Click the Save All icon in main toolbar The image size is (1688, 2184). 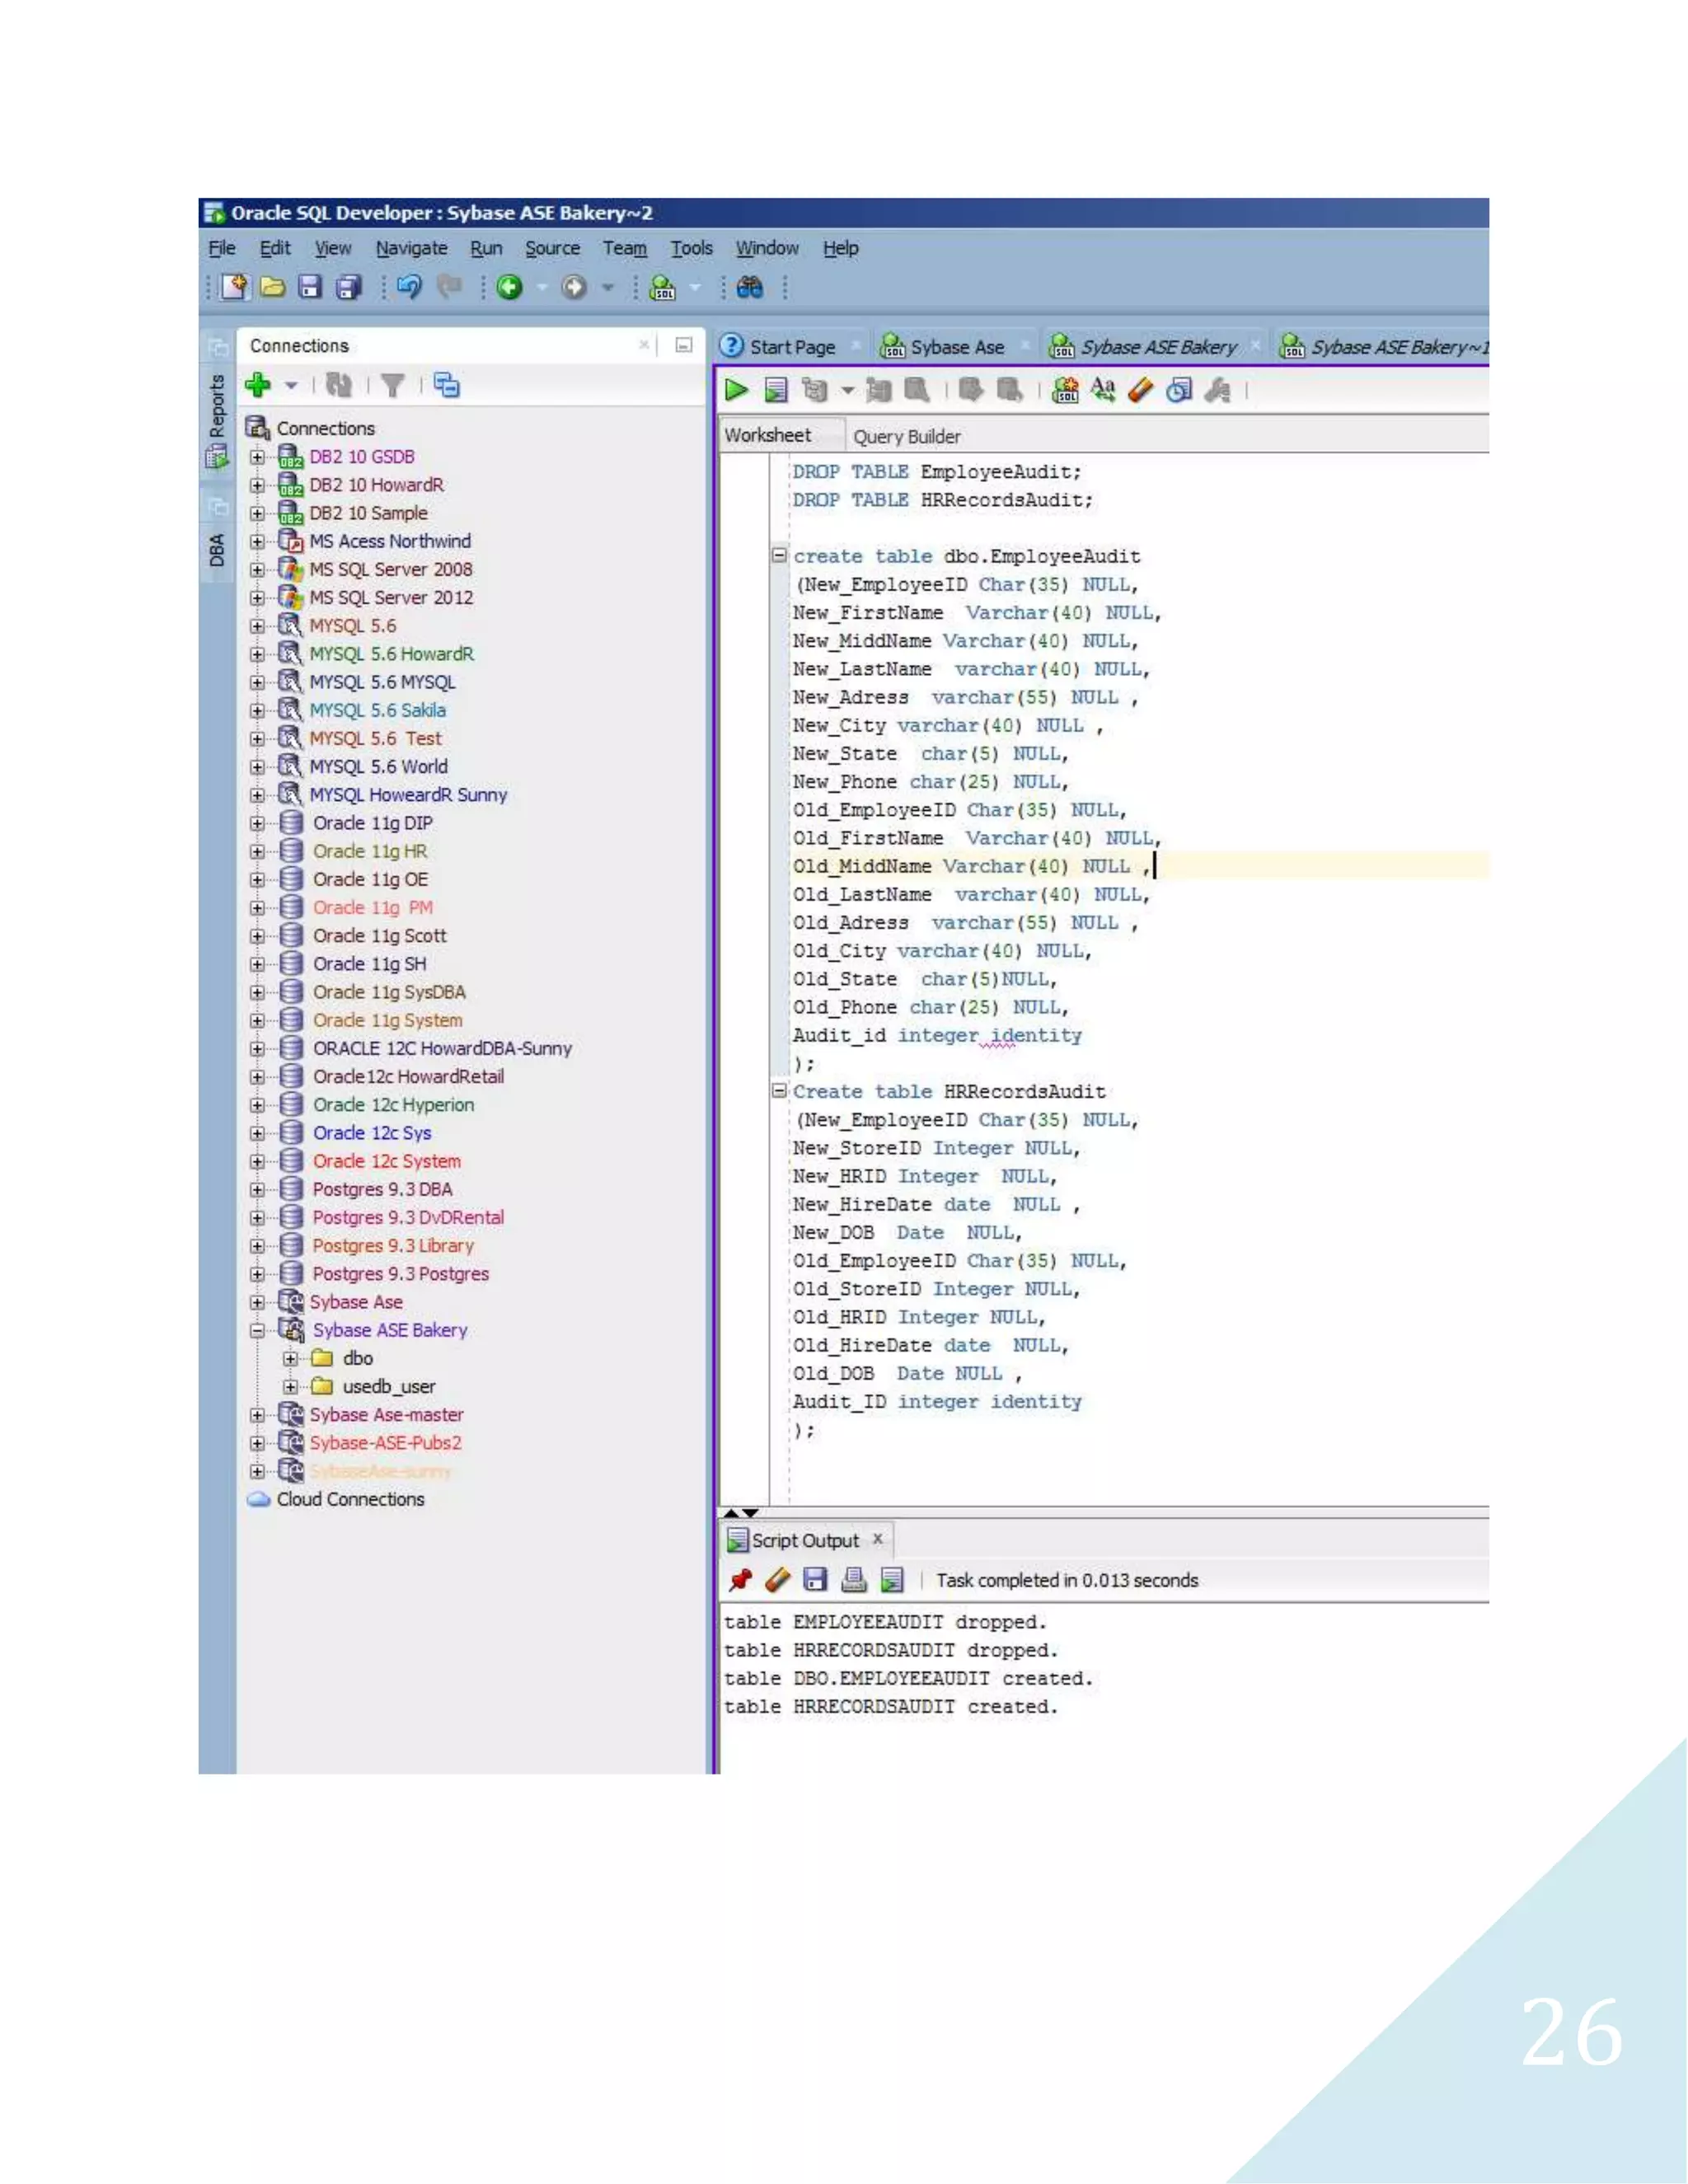tap(348, 288)
